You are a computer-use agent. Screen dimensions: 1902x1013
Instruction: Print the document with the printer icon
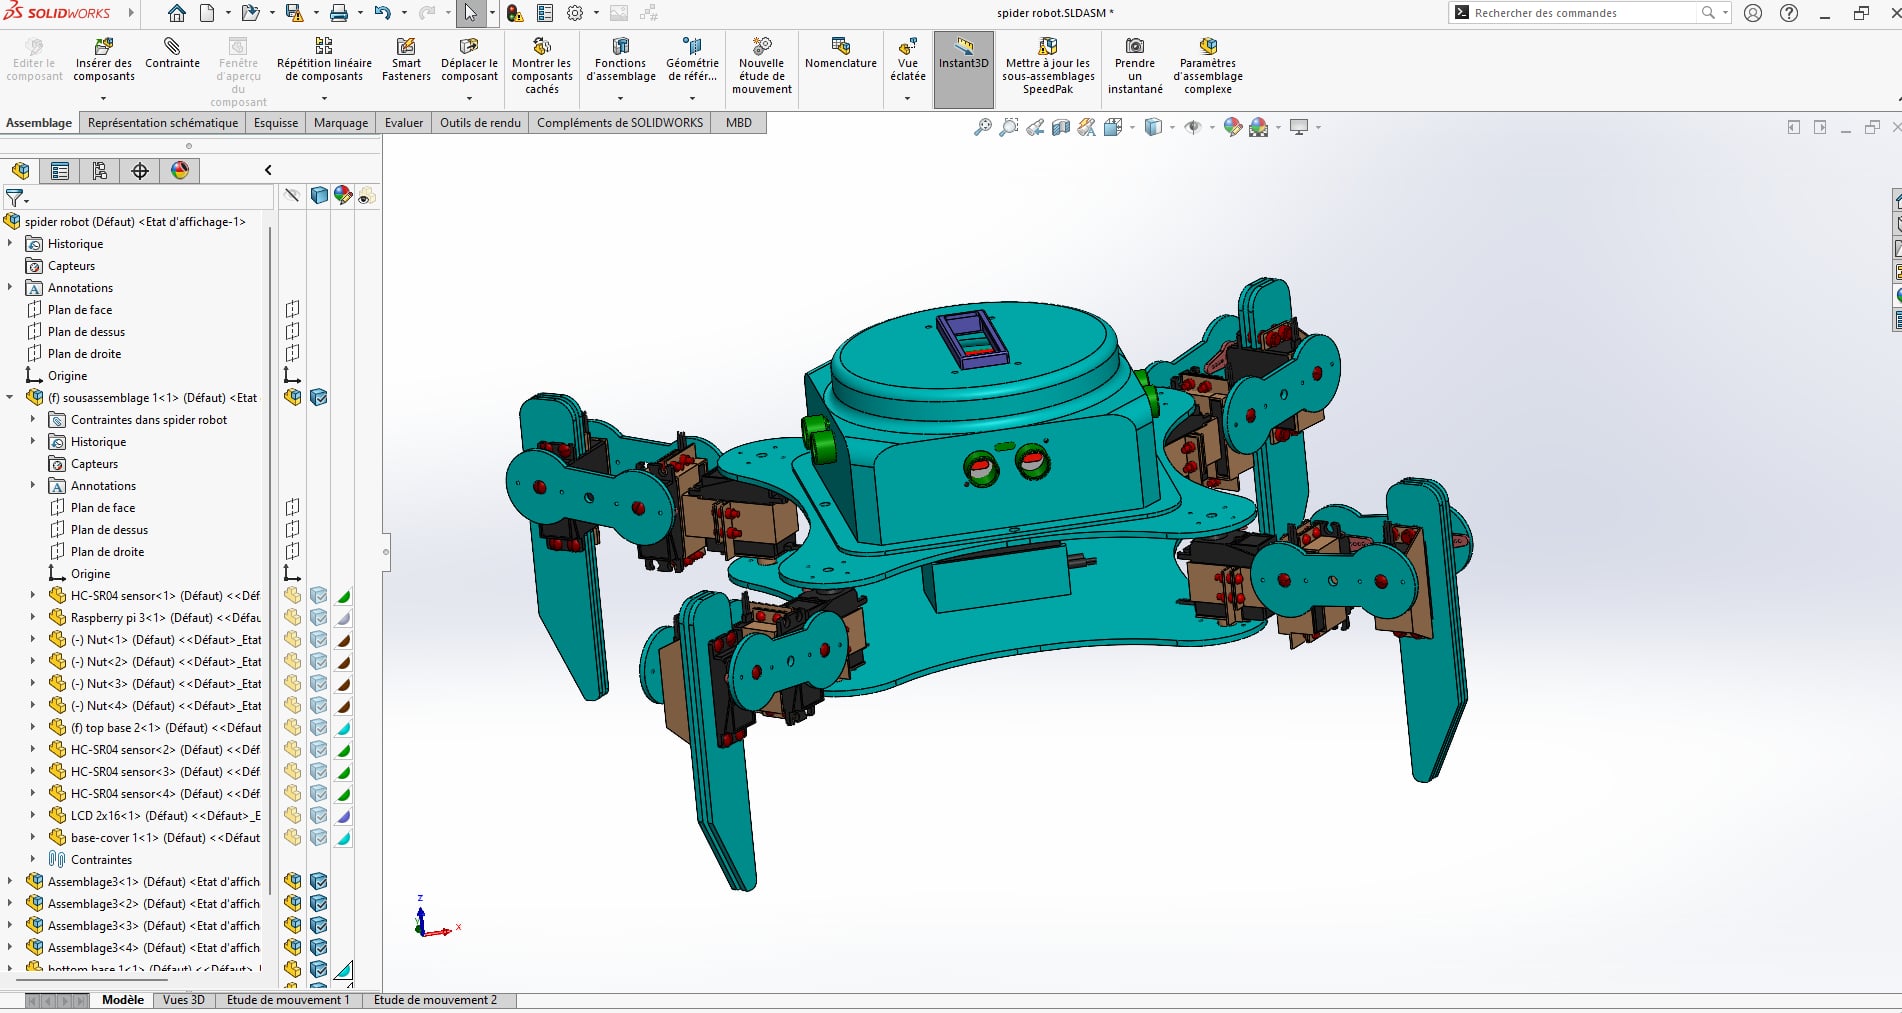pos(339,13)
